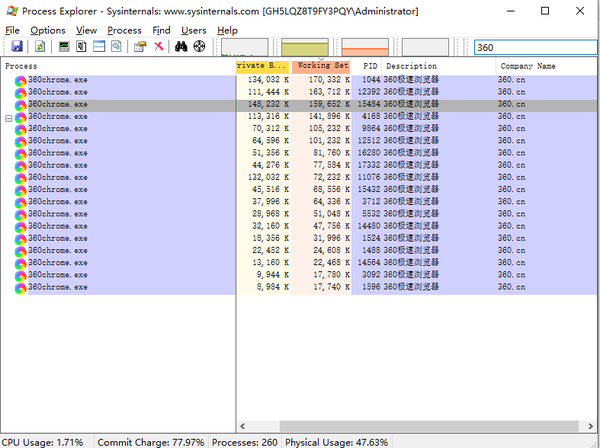The height and width of the screenshot is (448, 600).
Task: Select the 360chrome.exe name in PID 11076 row
Action: point(58,178)
